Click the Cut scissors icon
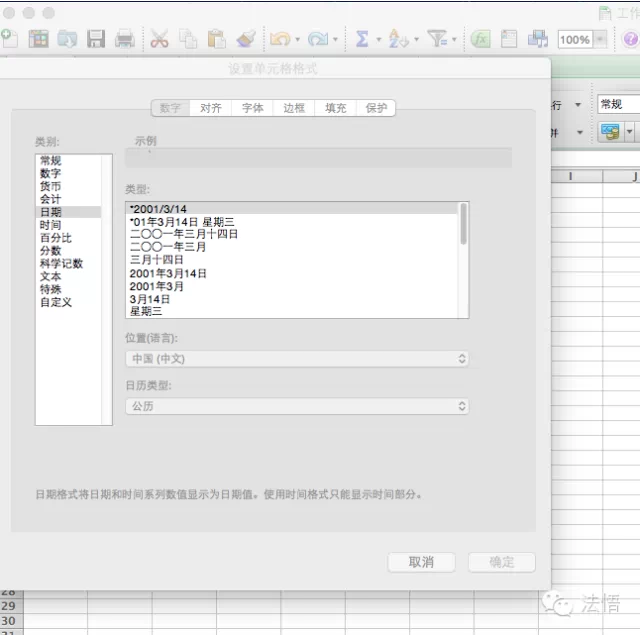The width and height of the screenshot is (640, 635). coord(159,39)
